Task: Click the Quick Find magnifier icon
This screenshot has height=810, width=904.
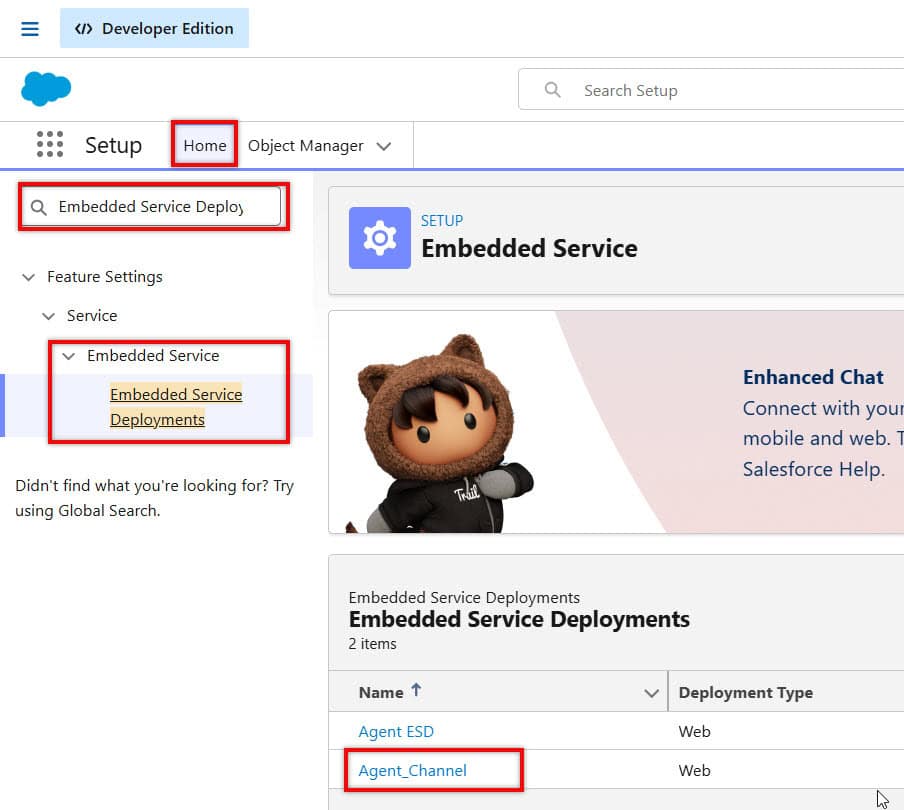Action: [x=39, y=207]
